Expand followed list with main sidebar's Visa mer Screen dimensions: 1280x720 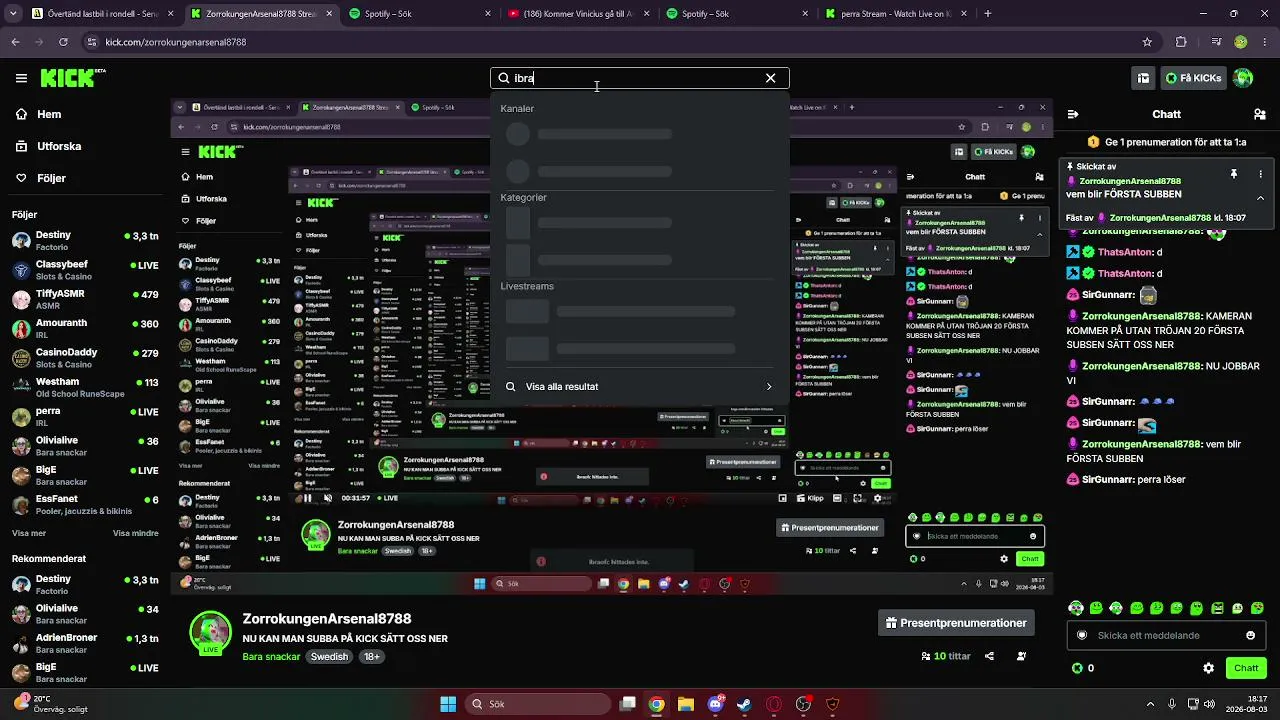tap(29, 533)
